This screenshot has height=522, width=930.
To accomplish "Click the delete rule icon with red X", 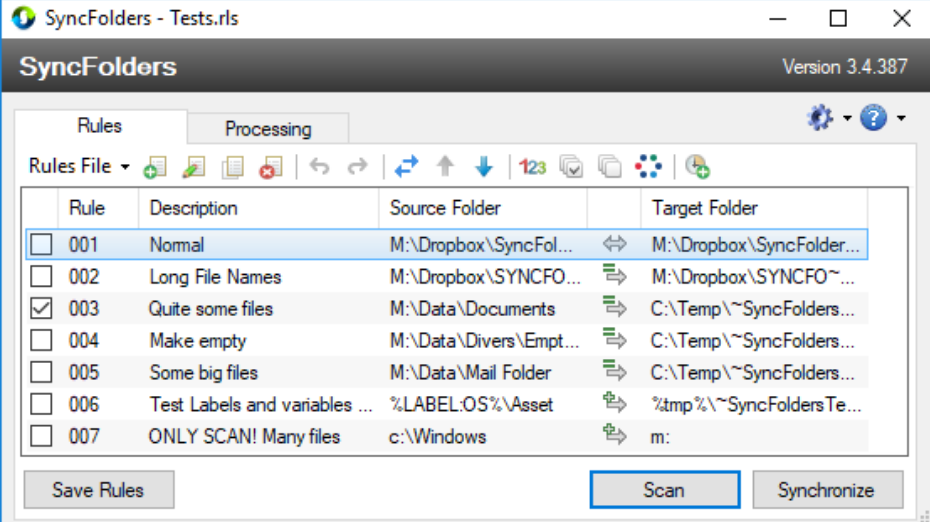I will tap(270, 167).
